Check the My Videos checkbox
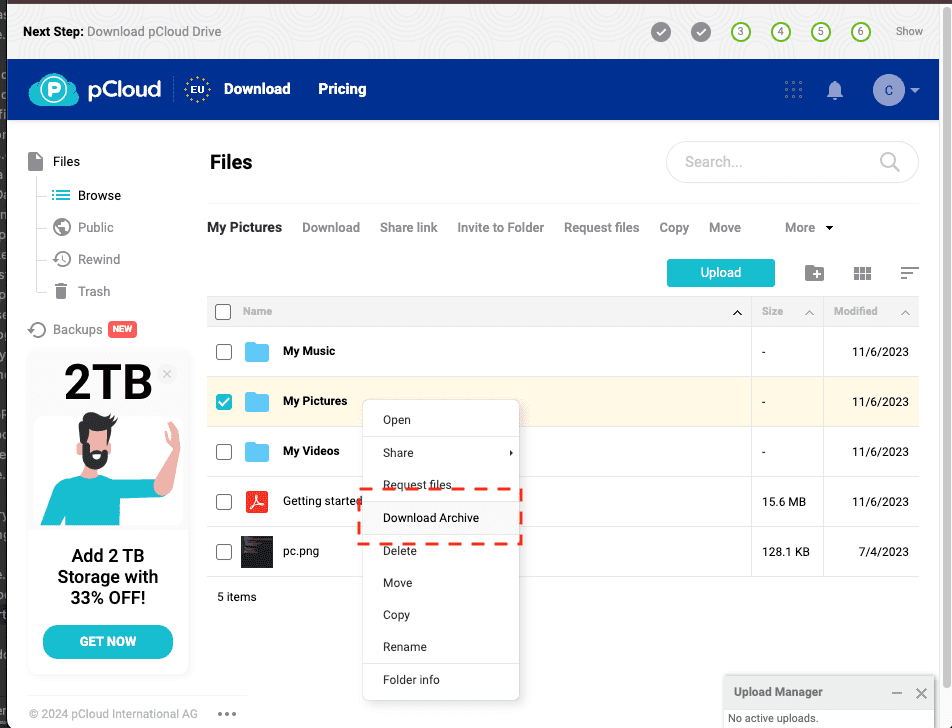Screen dimensions: 952x728 coord(224,452)
